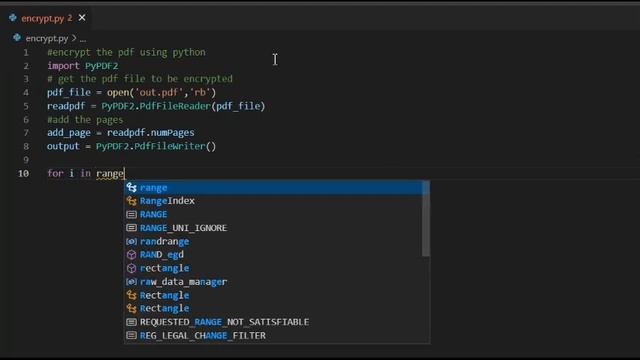This screenshot has width=640, height=360.
Task: Click comment '# get the pdf file to be encrypted'
Action: pos(140,79)
